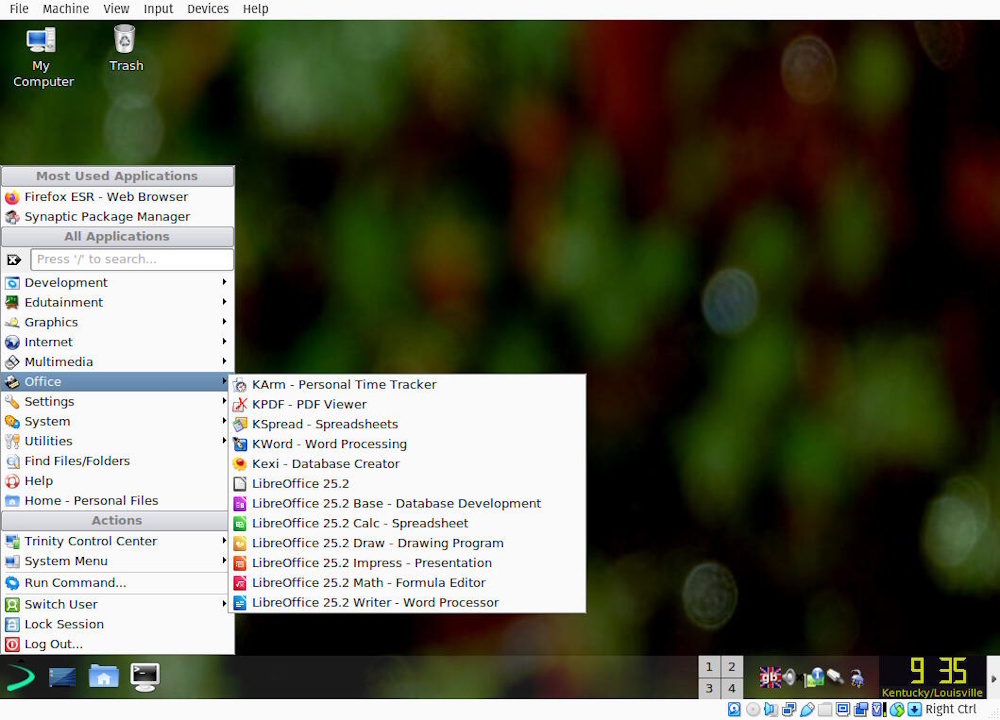The image size is (1000, 720).
Task: Launch the terminal from the panel
Action: 145,677
